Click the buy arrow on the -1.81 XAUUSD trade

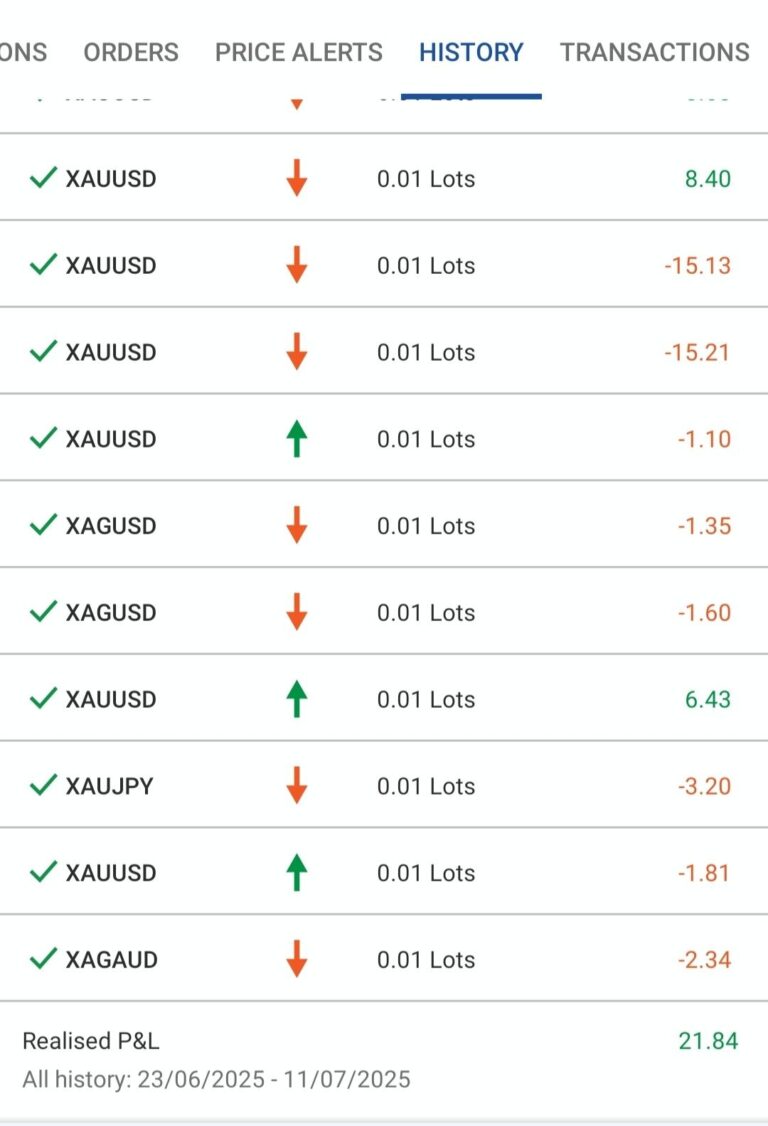(297, 872)
